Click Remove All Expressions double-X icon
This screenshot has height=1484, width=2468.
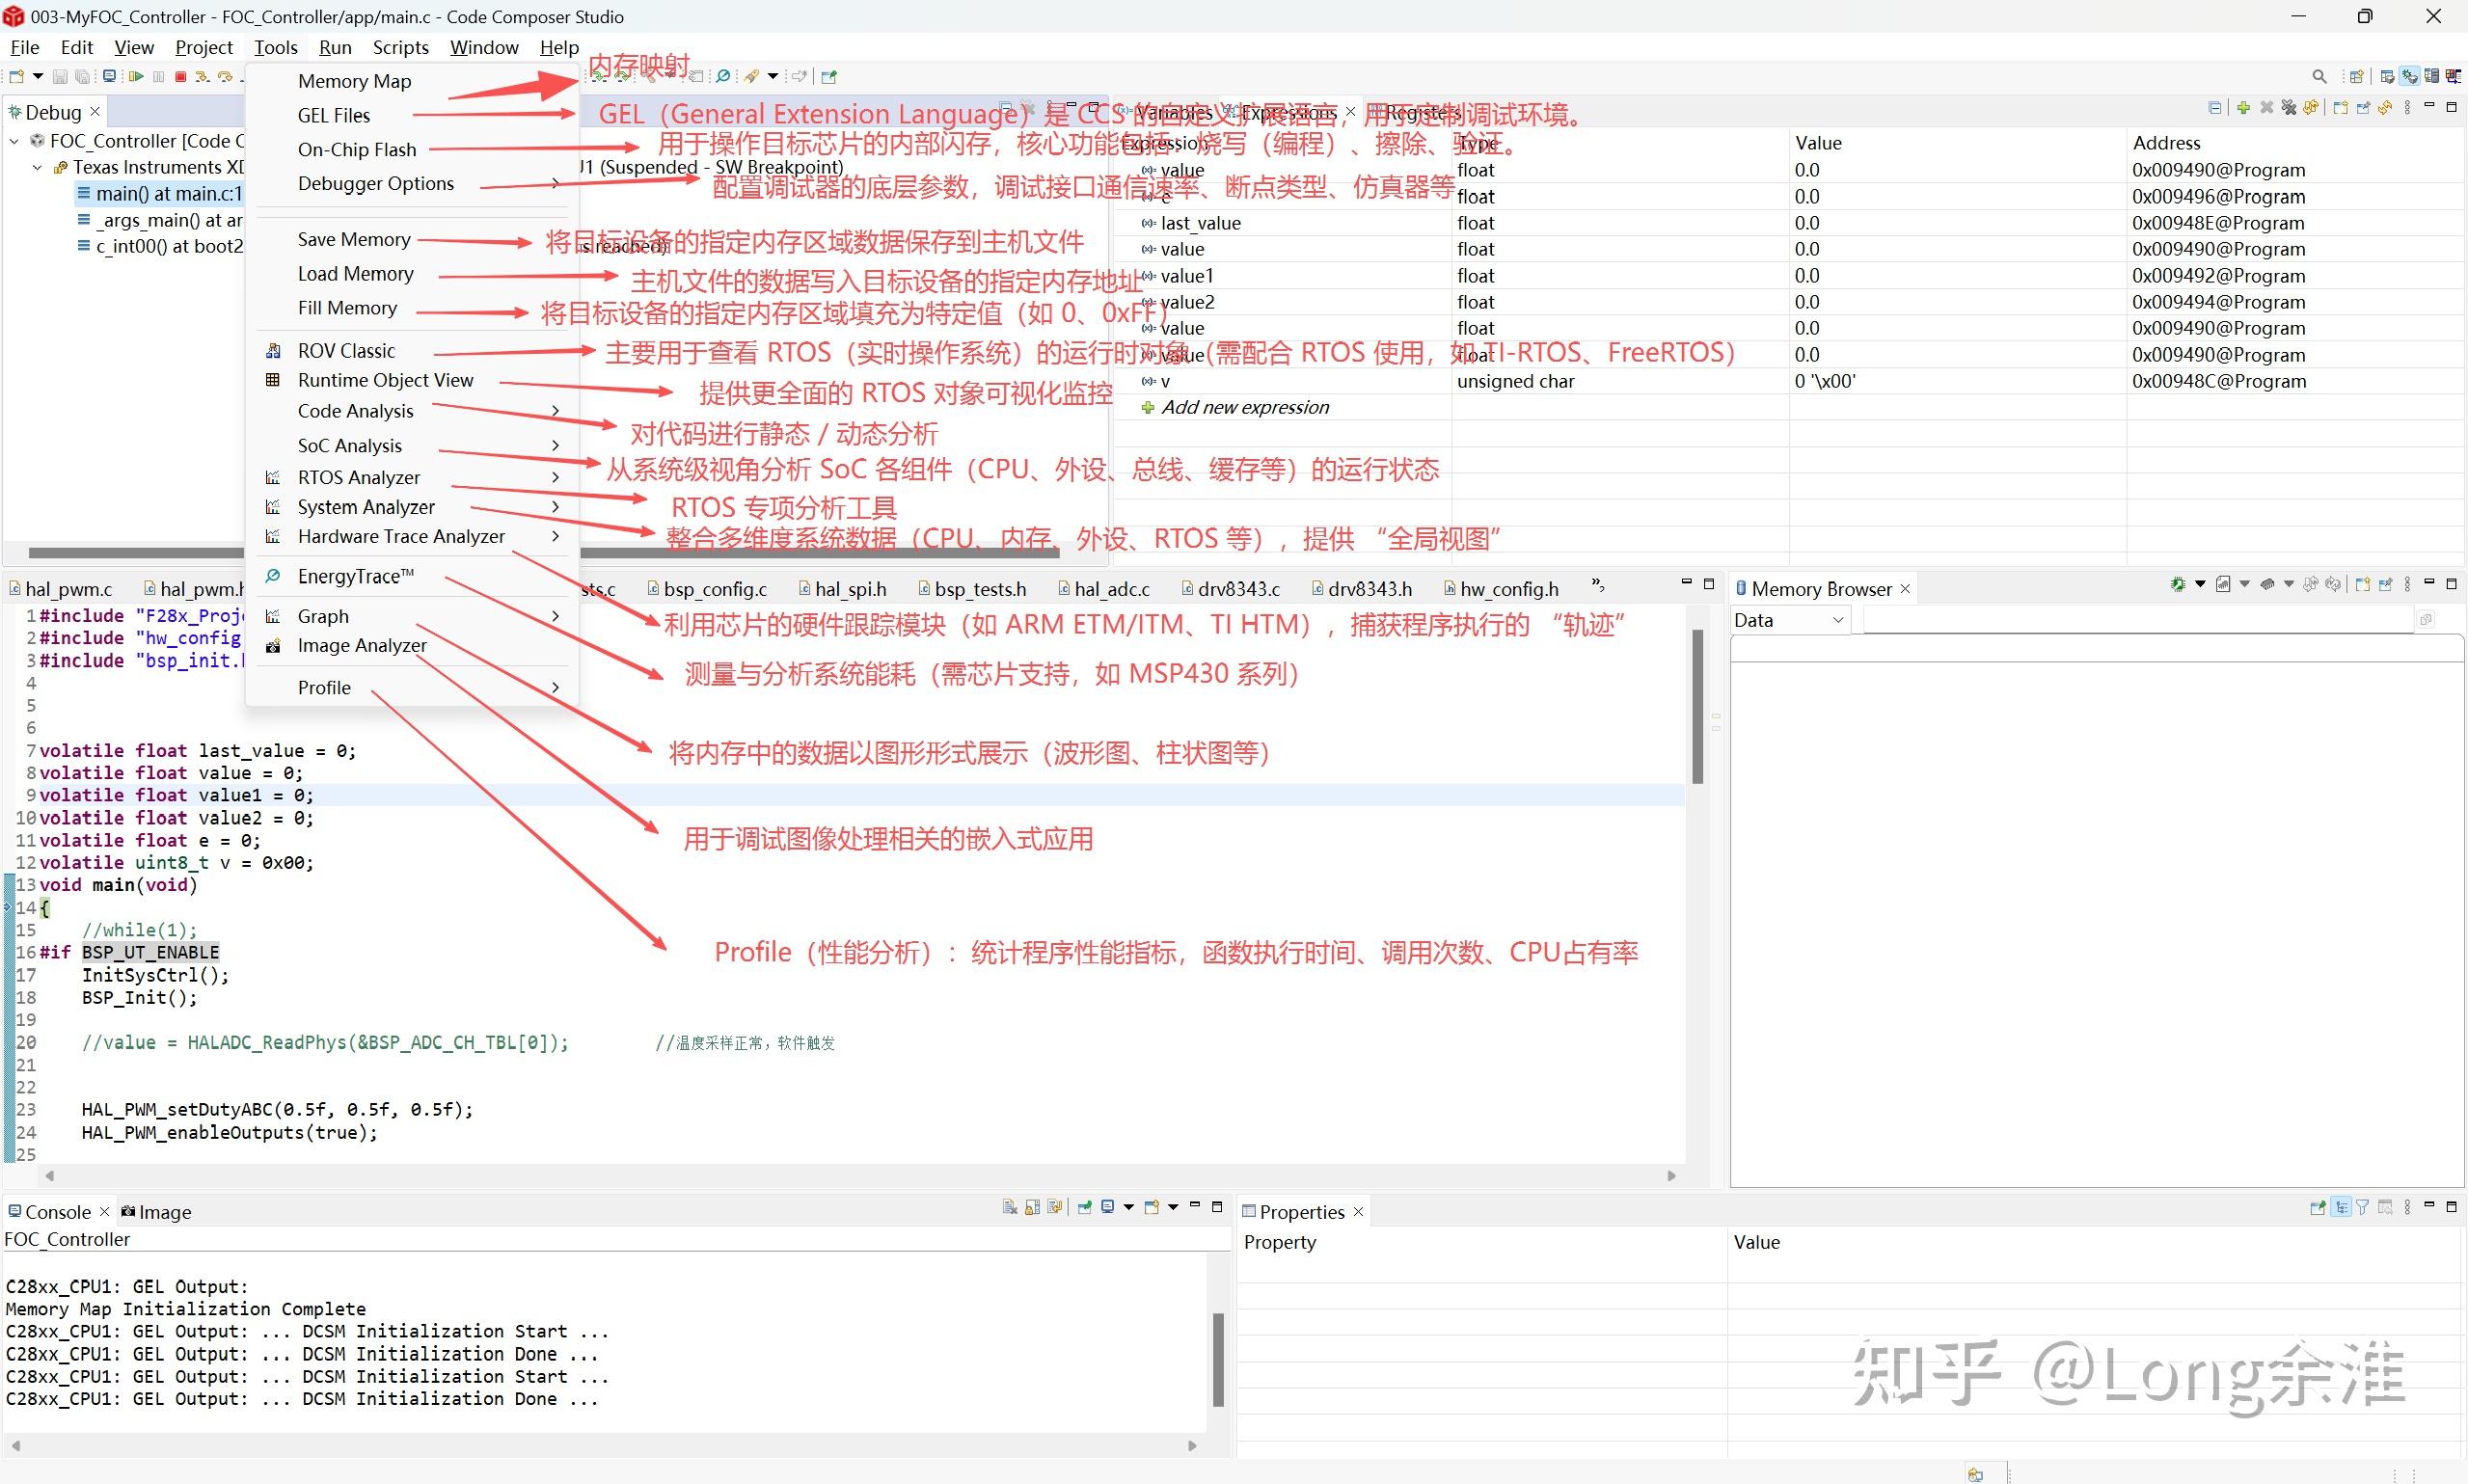coord(2289,108)
